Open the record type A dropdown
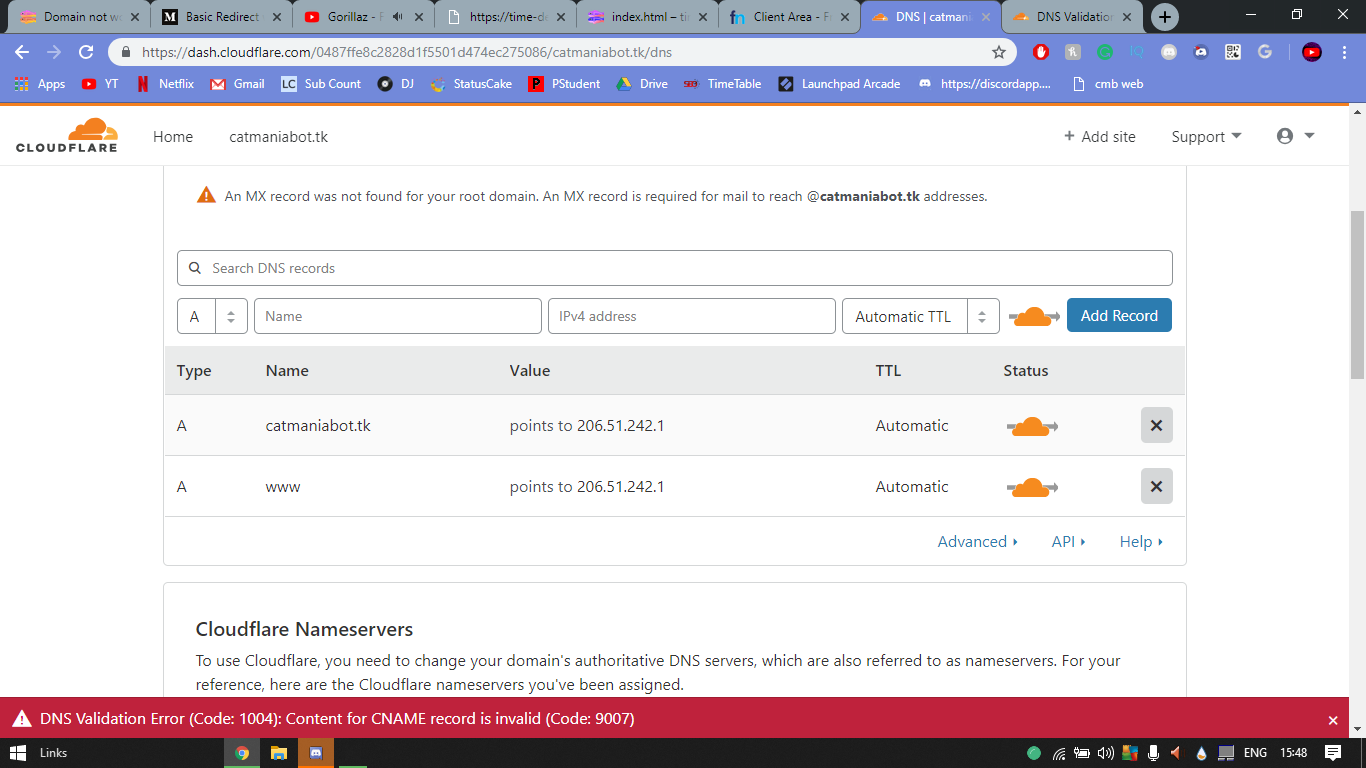Image resolution: width=1366 pixels, height=768 pixels. click(x=212, y=316)
